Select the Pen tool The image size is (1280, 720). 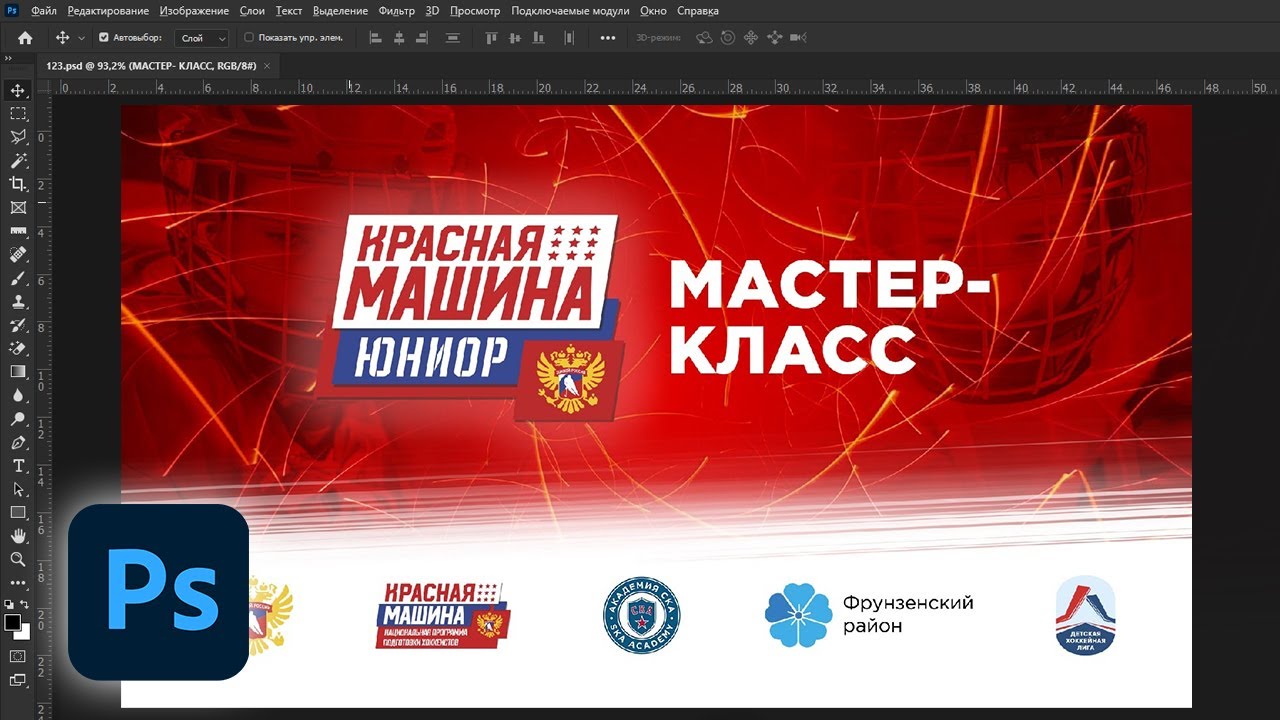coord(18,443)
